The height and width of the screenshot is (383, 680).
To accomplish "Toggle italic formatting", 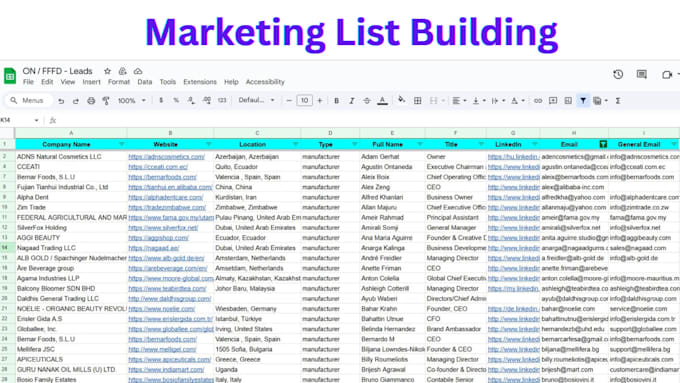I will (351, 101).
